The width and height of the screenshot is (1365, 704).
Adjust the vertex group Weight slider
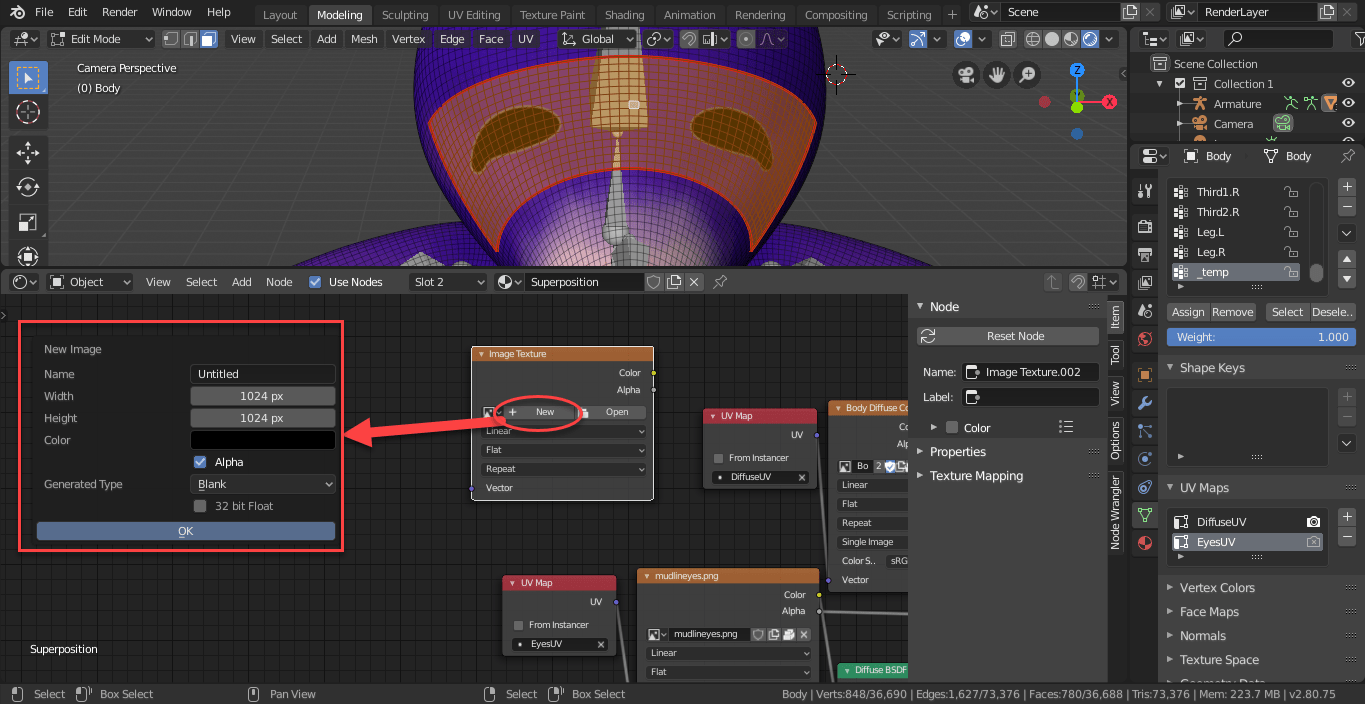click(x=1260, y=337)
